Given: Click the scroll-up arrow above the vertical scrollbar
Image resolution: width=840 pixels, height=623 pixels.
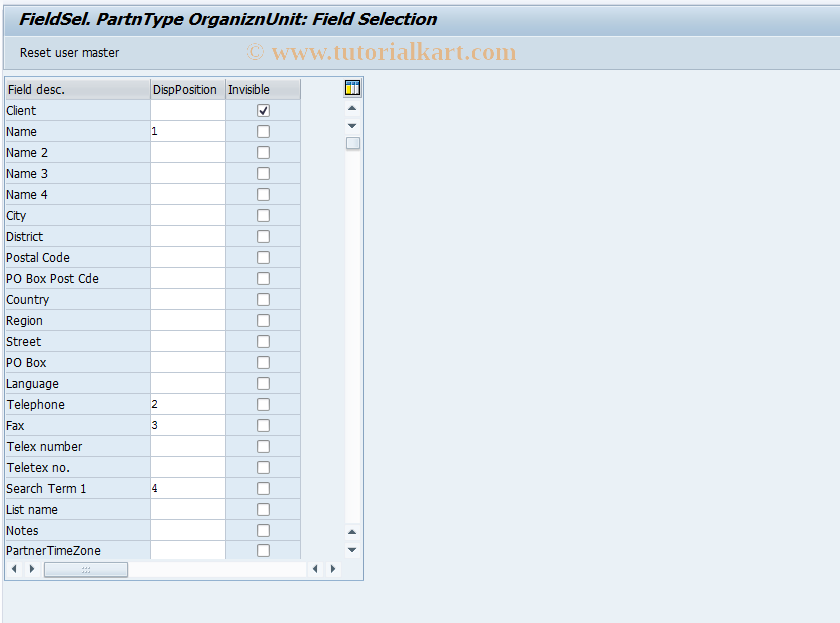Looking at the screenshot, I should (352, 108).
